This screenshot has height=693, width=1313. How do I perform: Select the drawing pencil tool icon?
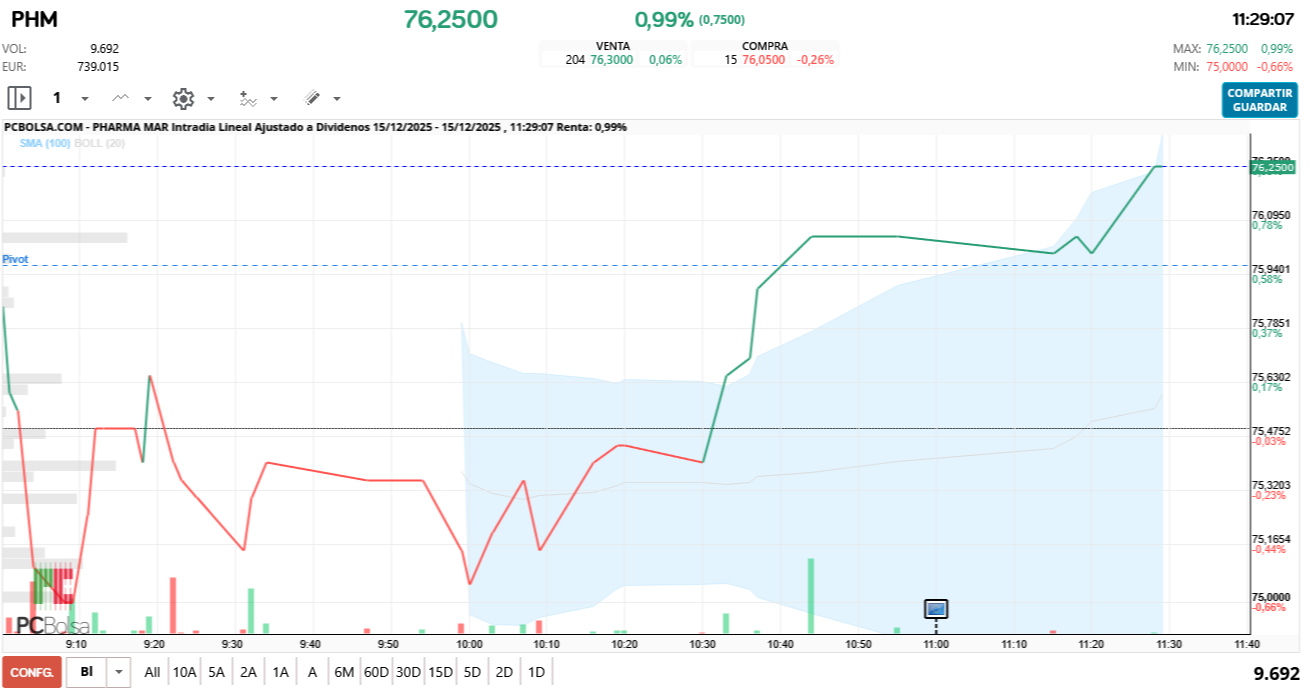coord(312,98)
